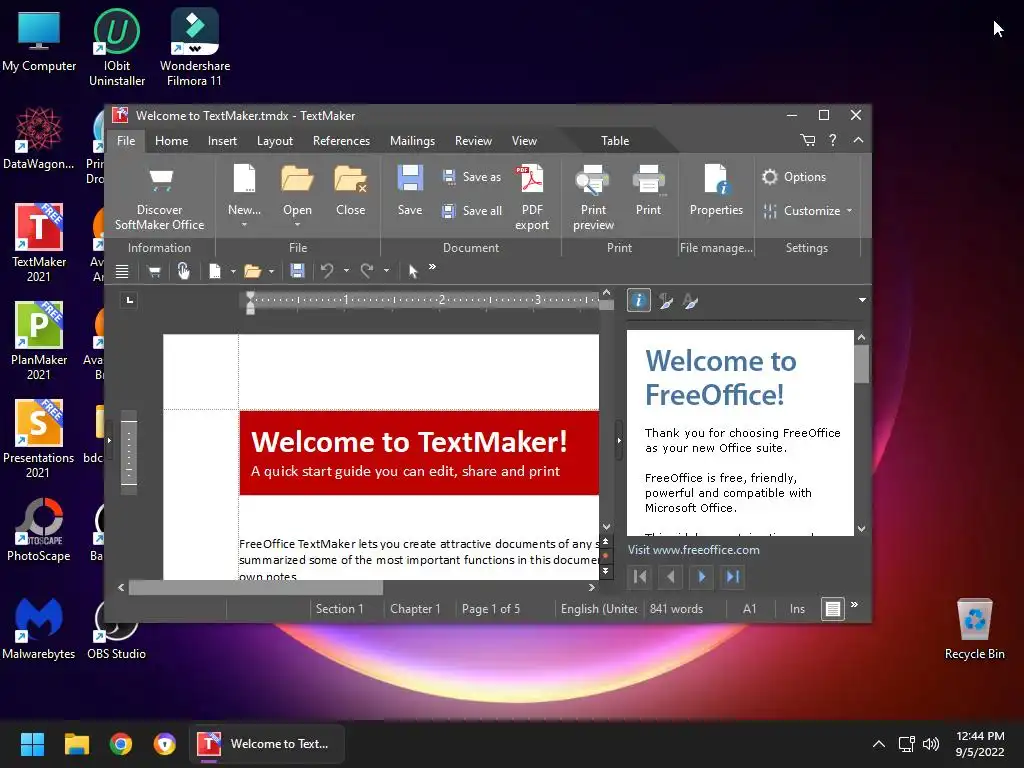The image size is (1024, 768).
Task: Click the floppy disk save icon in quick toolbar
Action: [297, 271]
